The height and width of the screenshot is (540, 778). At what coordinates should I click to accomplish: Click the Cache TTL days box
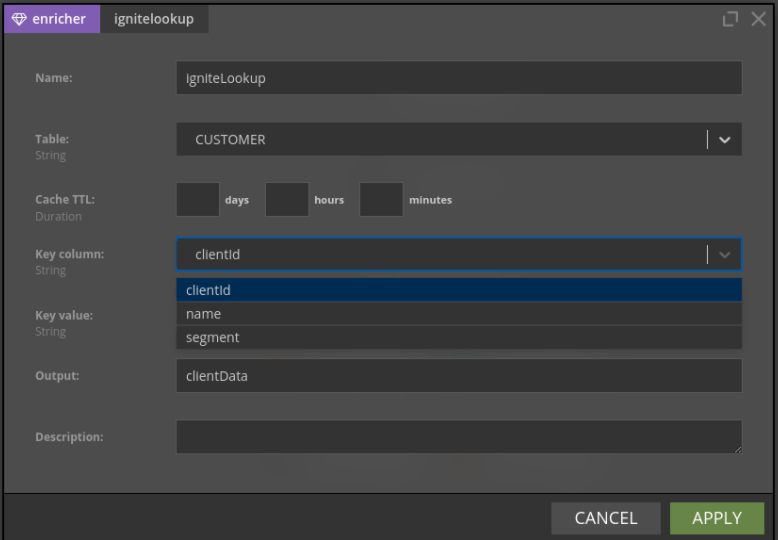198,200
